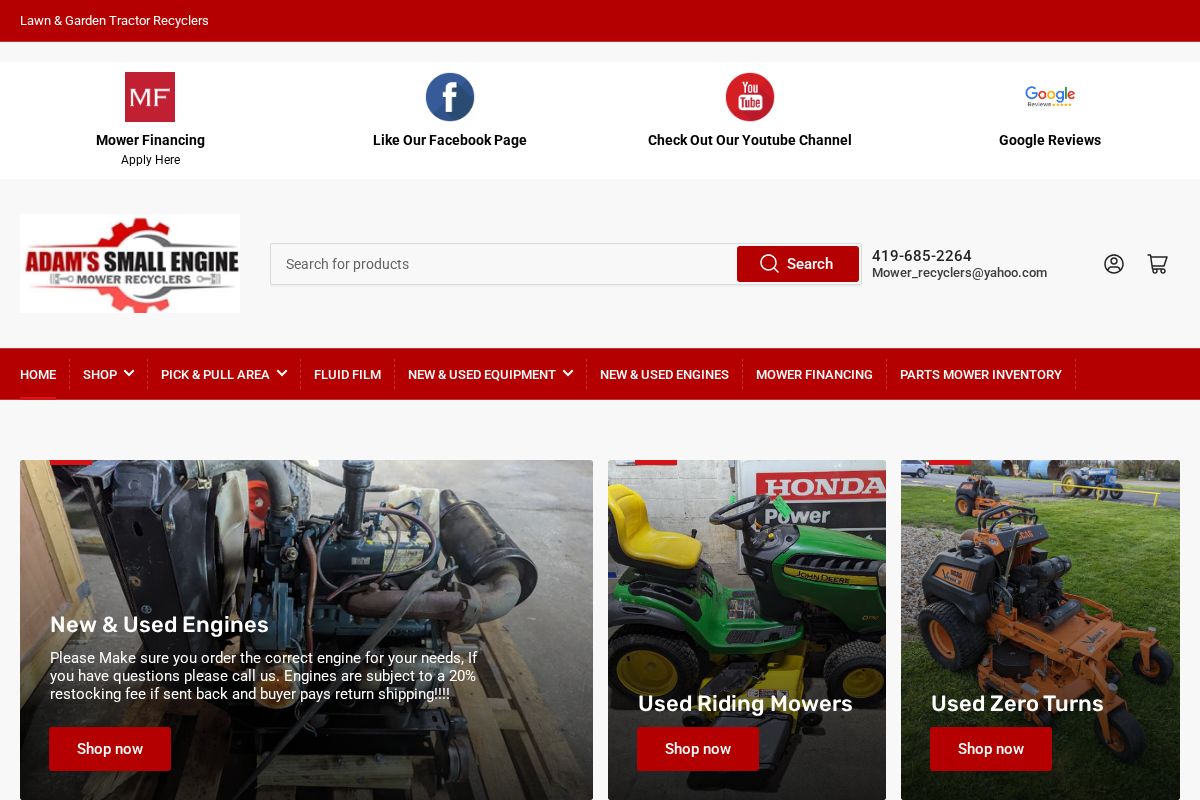This screenshot has width=1200, height=800.
Task: Click Shop now under New & Used Engines
Action: click(110, 748)
